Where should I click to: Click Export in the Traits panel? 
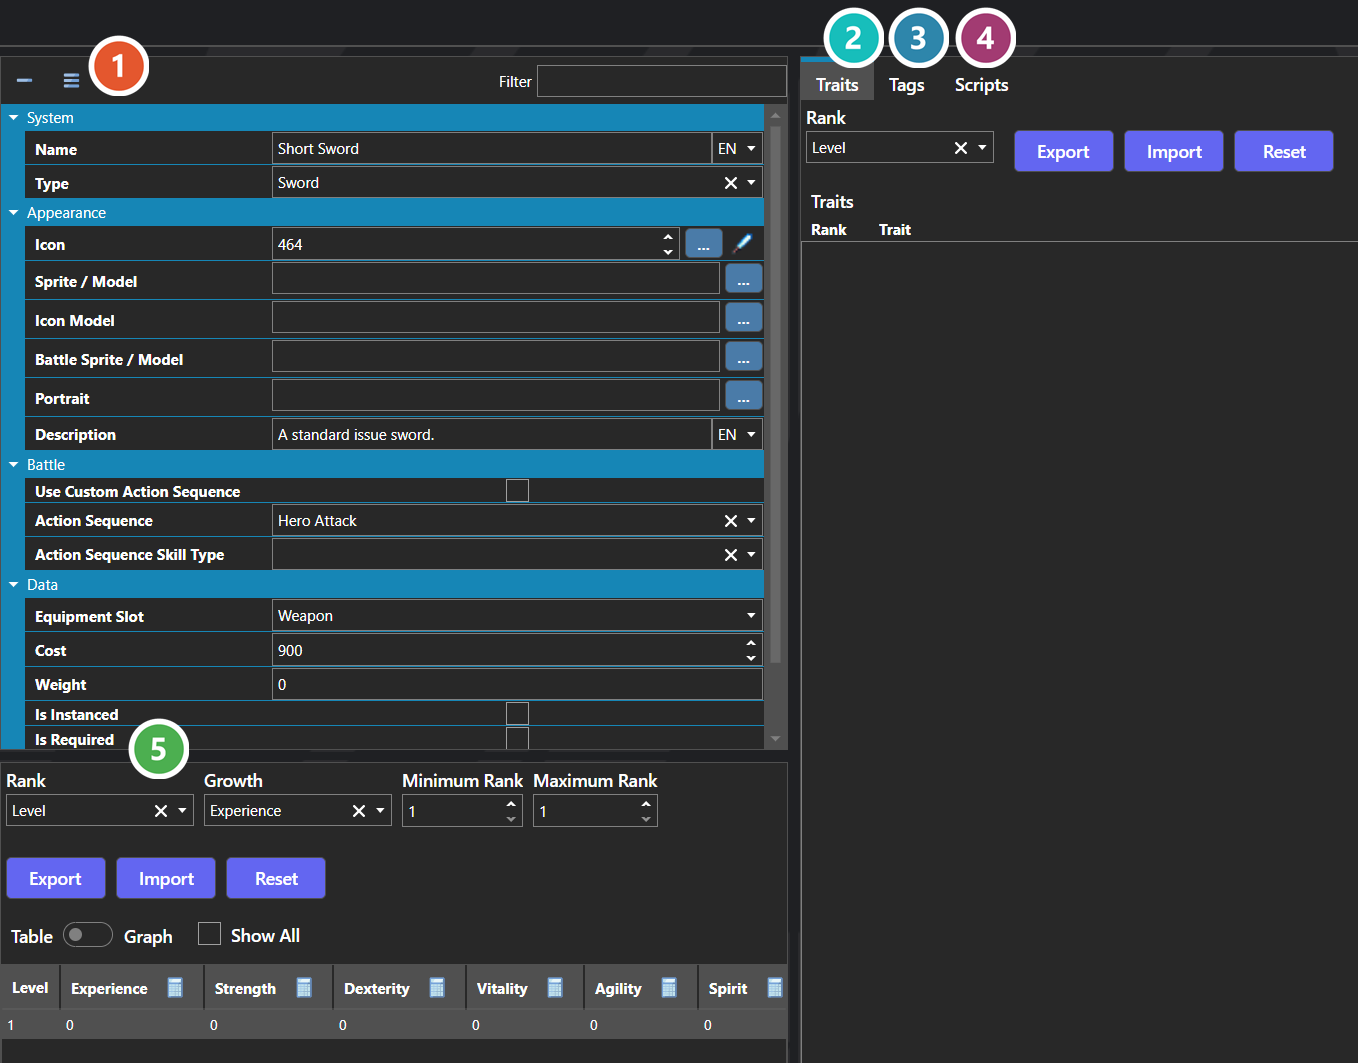pos(1063,151)
